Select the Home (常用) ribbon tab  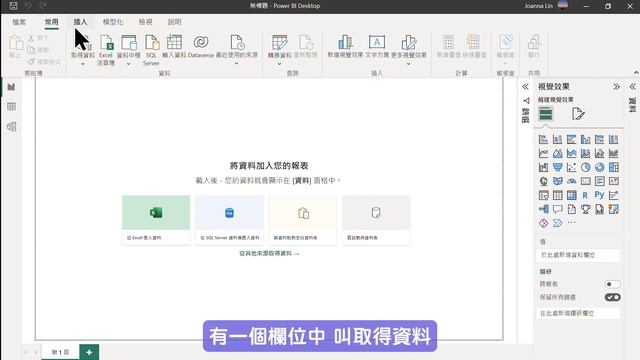coord(51,22)
